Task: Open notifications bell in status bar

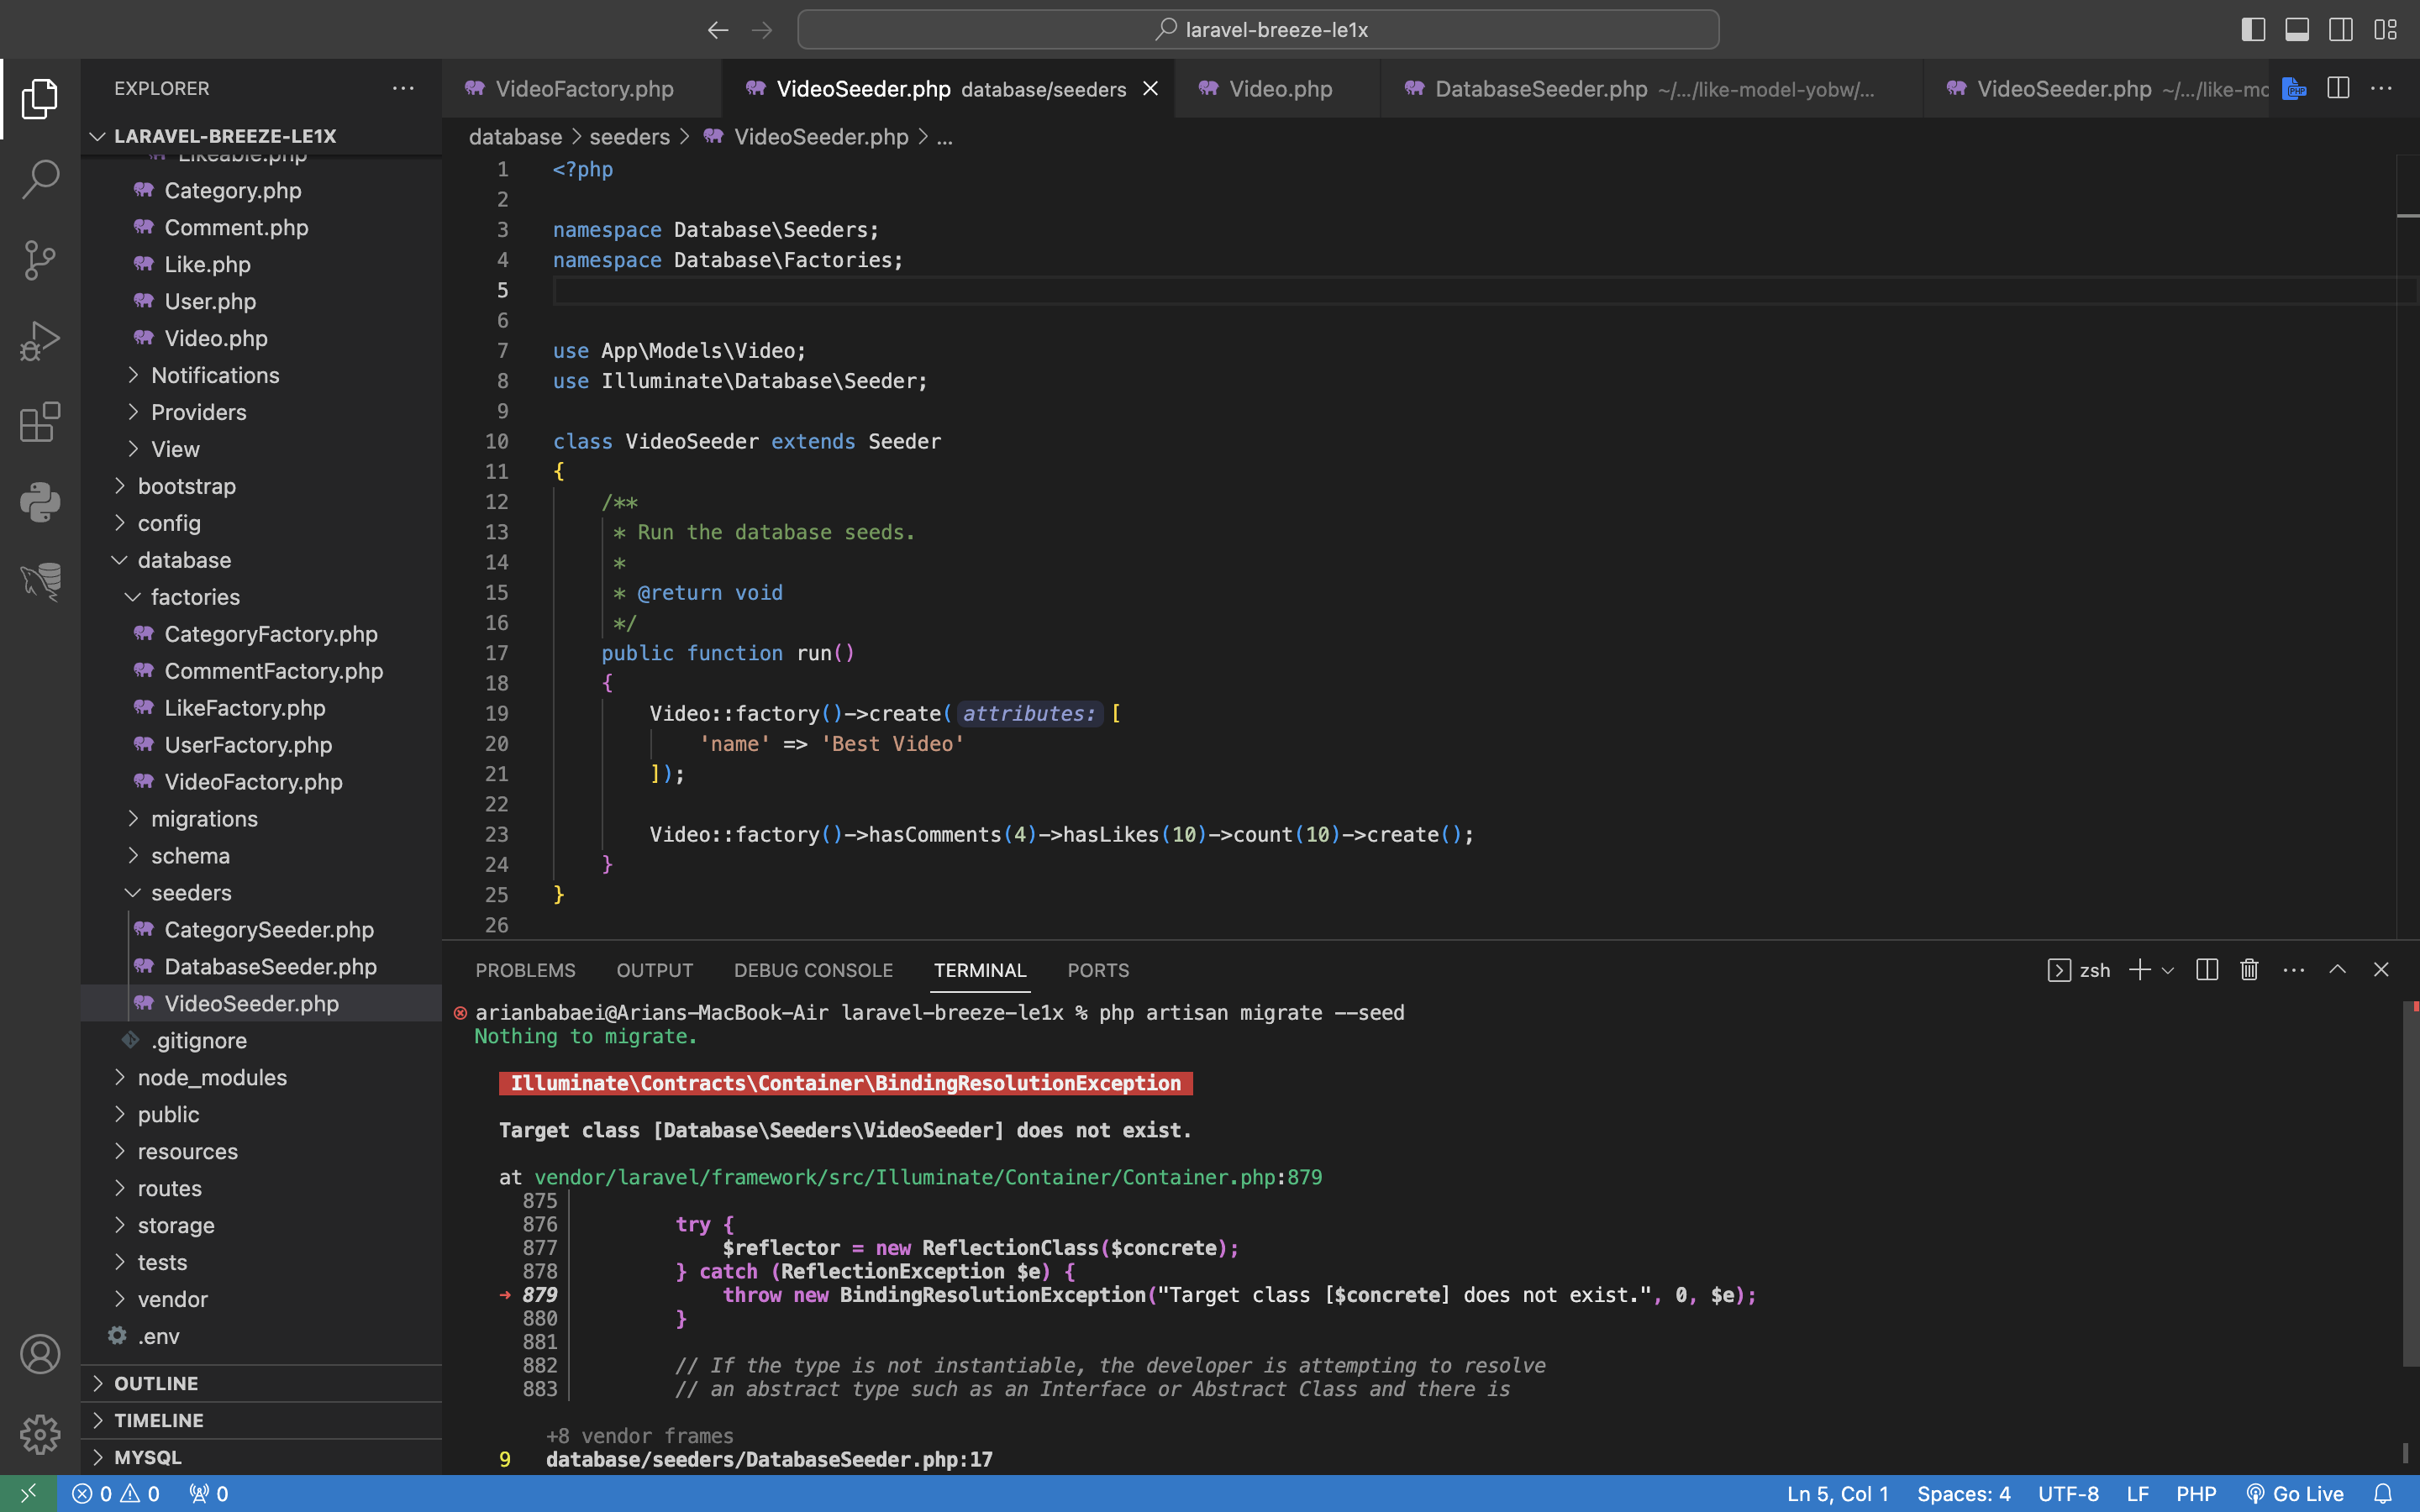Action: pyautogui.click(x=2383, y=1494)
